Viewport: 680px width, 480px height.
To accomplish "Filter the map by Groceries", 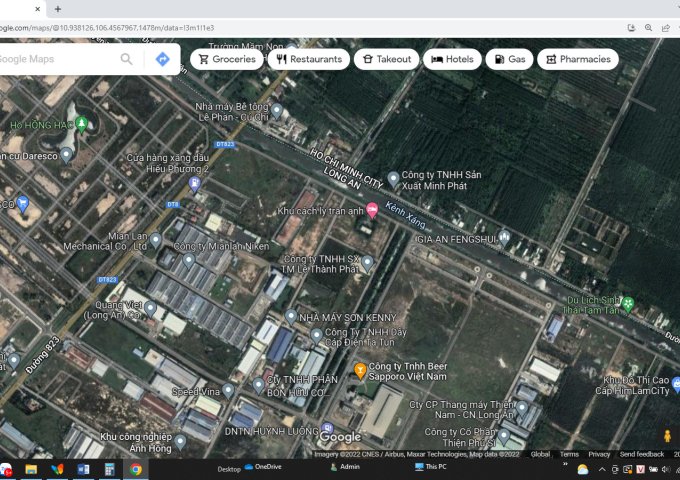I will tap(227, 59).
